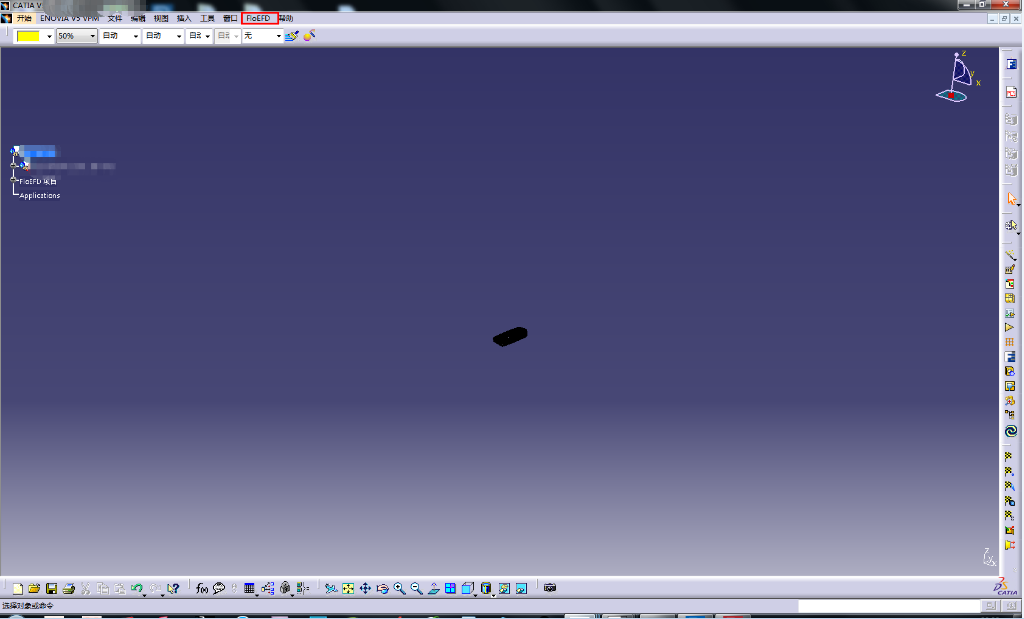Open the layer dropdown showing 无
This screenshot has height=619, width=1024.
click(278, 36)
